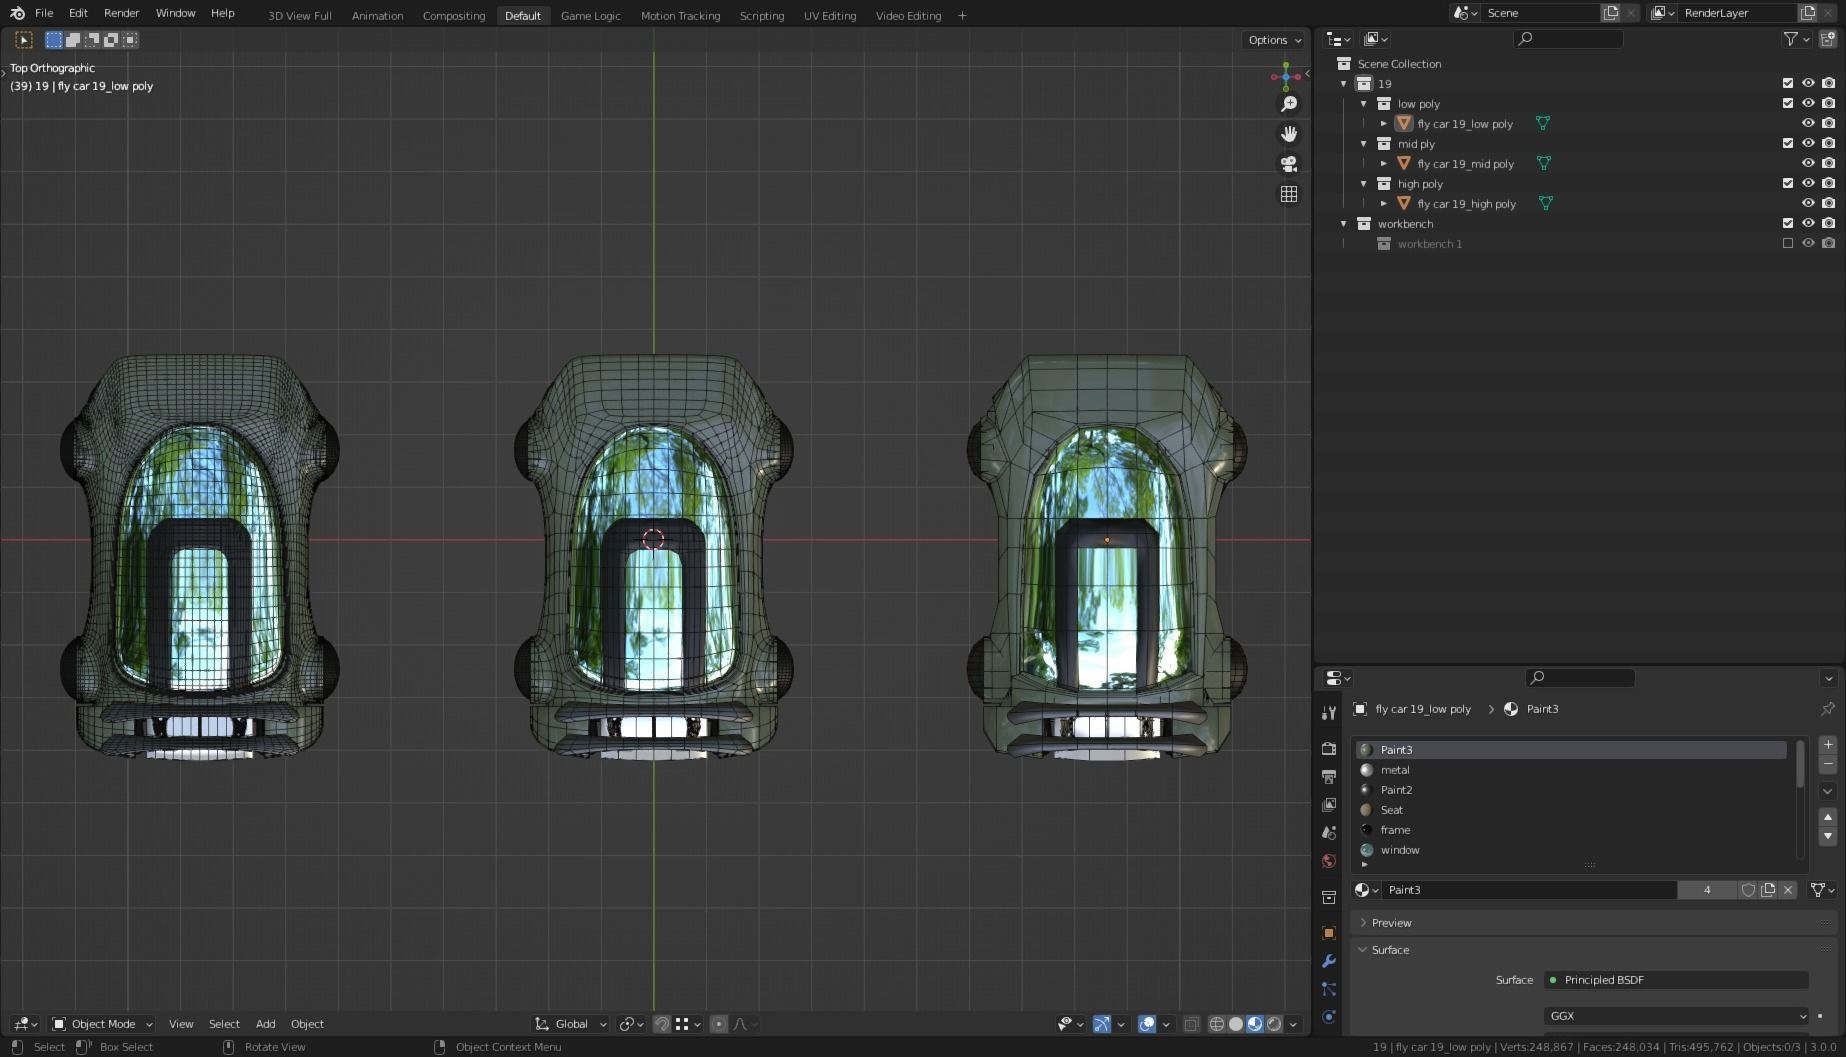Screen dimensions: 1846x1057
Task: Open the Modifier properties wrench tab
Action: tap(1329, 961)
